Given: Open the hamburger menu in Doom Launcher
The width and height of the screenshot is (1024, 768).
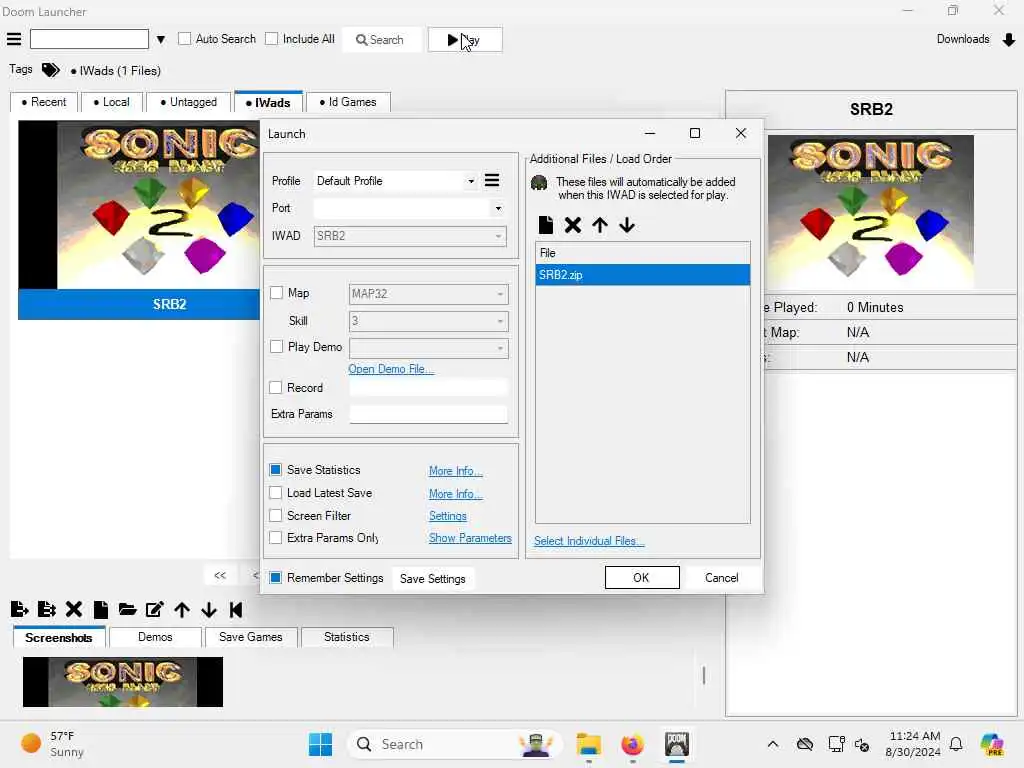Looking at the screenshot, I should tap(14, 39).
